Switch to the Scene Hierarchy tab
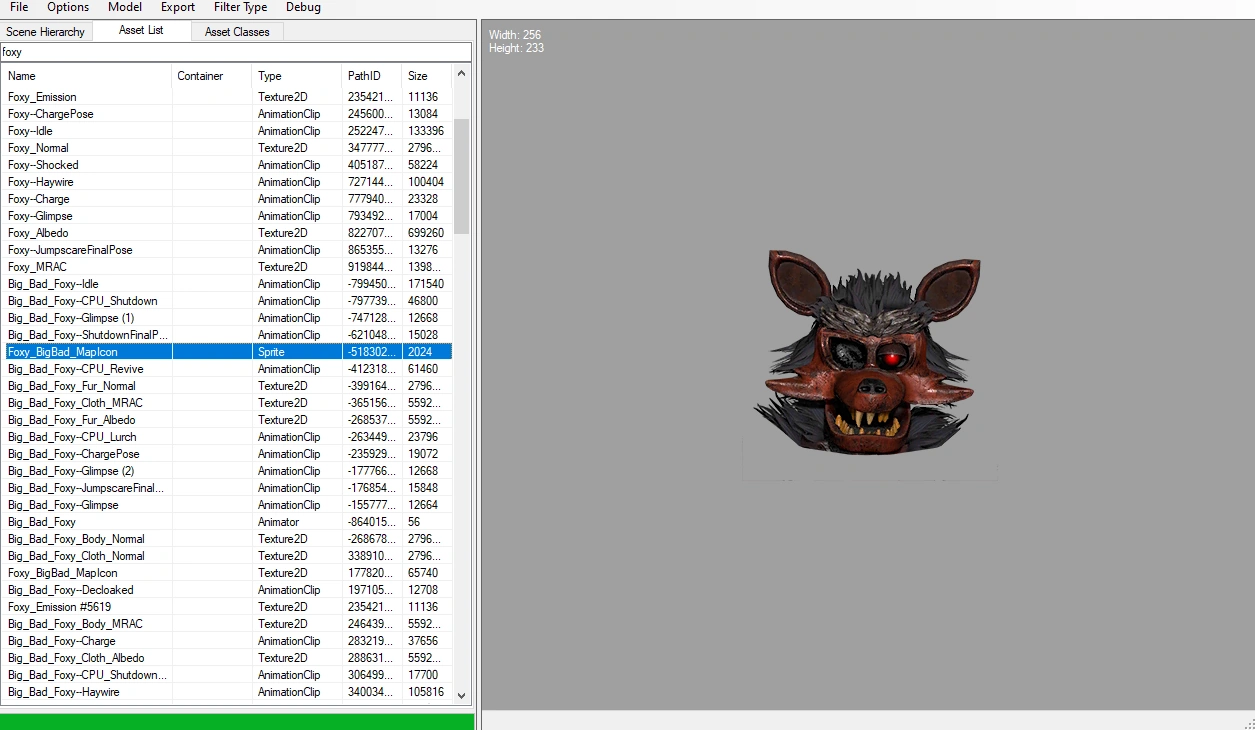The width and height of the screenshot is (1255, 730). [x=46, y=31]
